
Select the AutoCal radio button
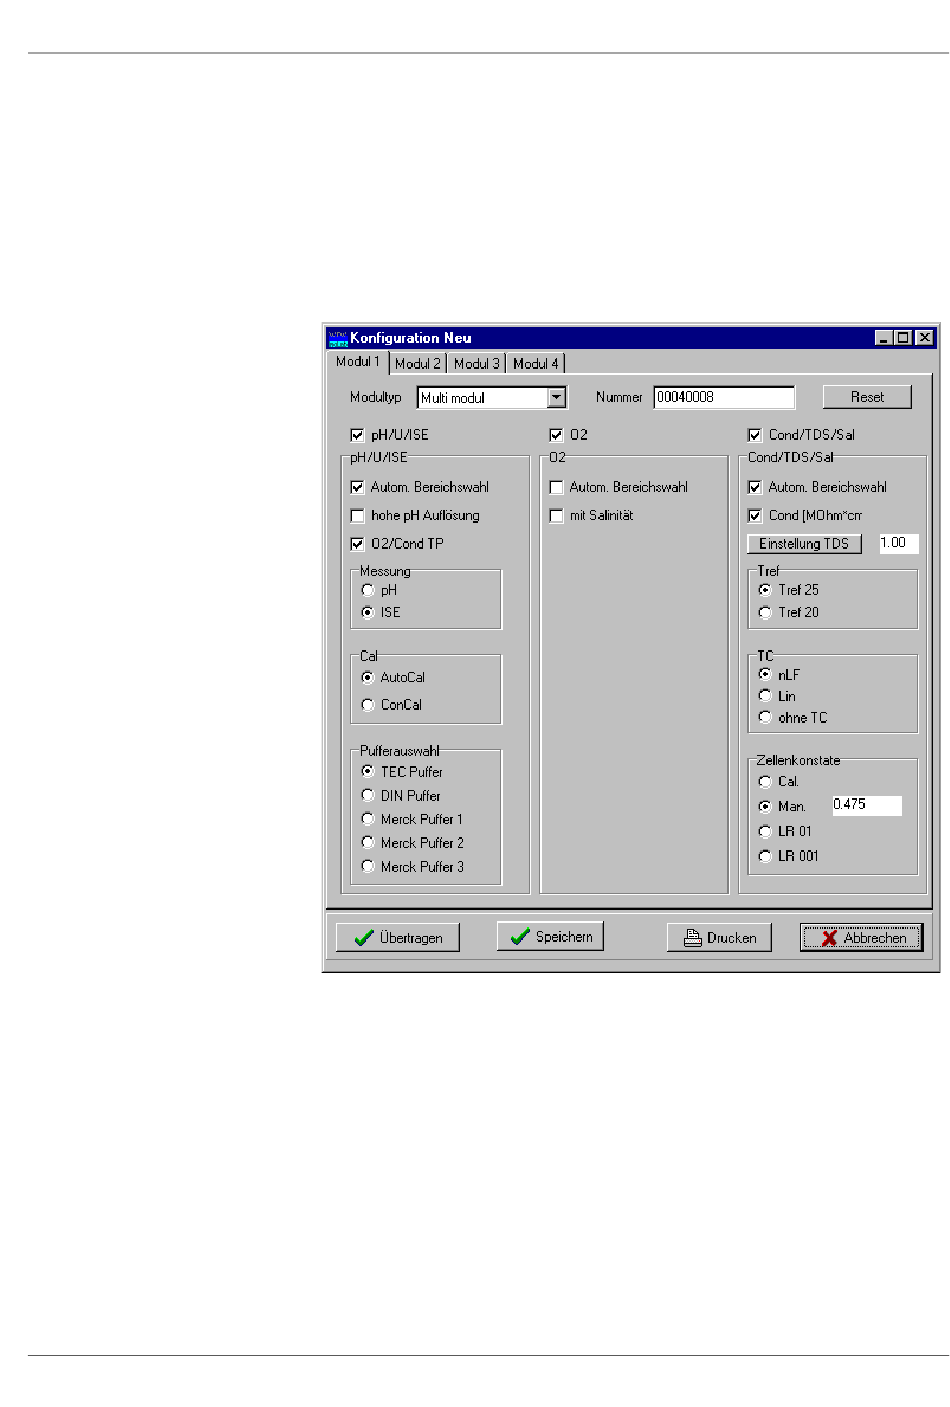point(367,677)
